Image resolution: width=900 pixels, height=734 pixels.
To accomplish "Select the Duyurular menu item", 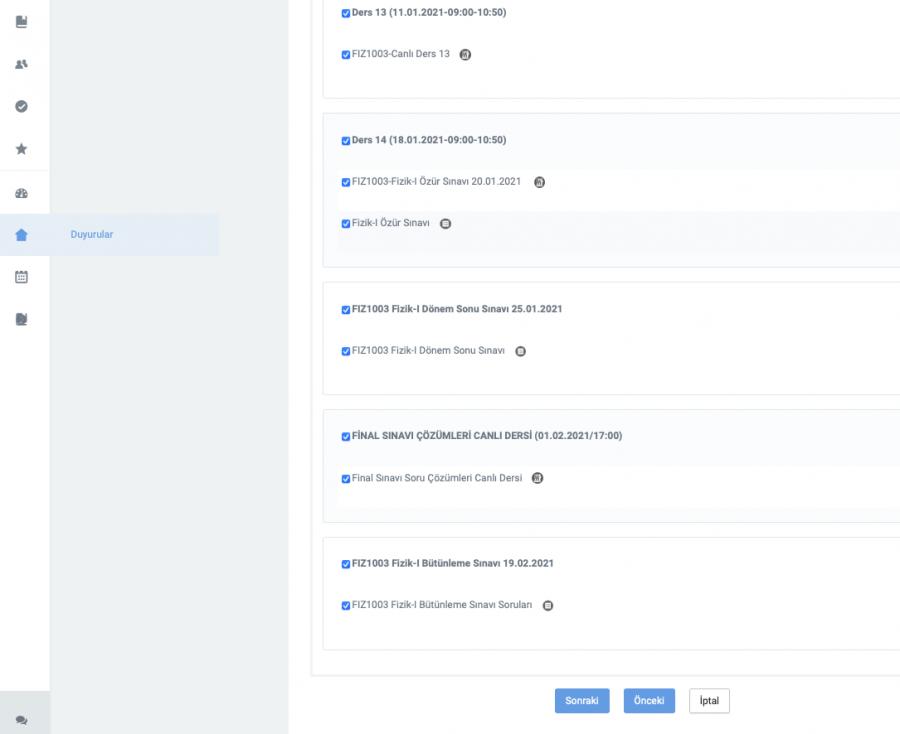I will (x=91, y=235).
